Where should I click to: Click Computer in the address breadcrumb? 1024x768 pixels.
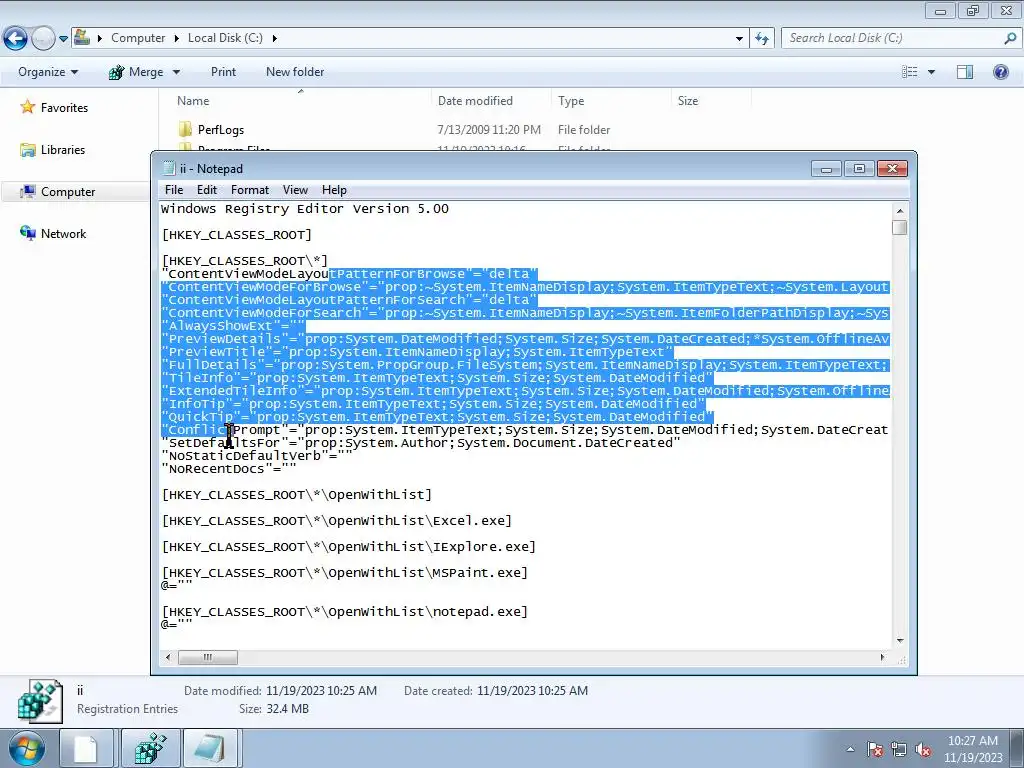pyautogui.click(x=138, y=38)
